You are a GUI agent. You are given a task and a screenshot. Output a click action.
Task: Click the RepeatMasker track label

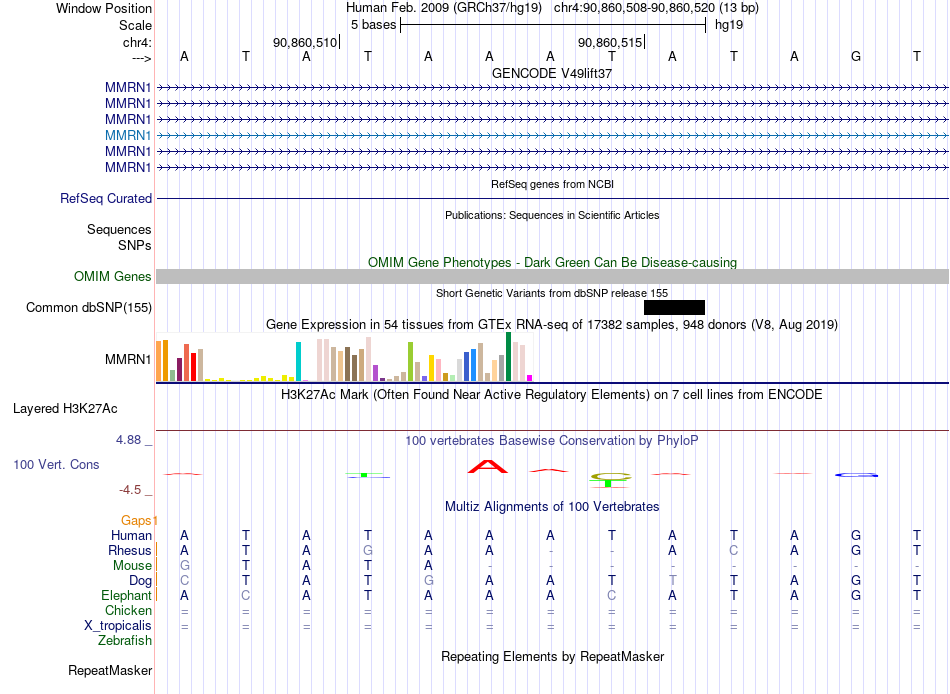[110, 670]
